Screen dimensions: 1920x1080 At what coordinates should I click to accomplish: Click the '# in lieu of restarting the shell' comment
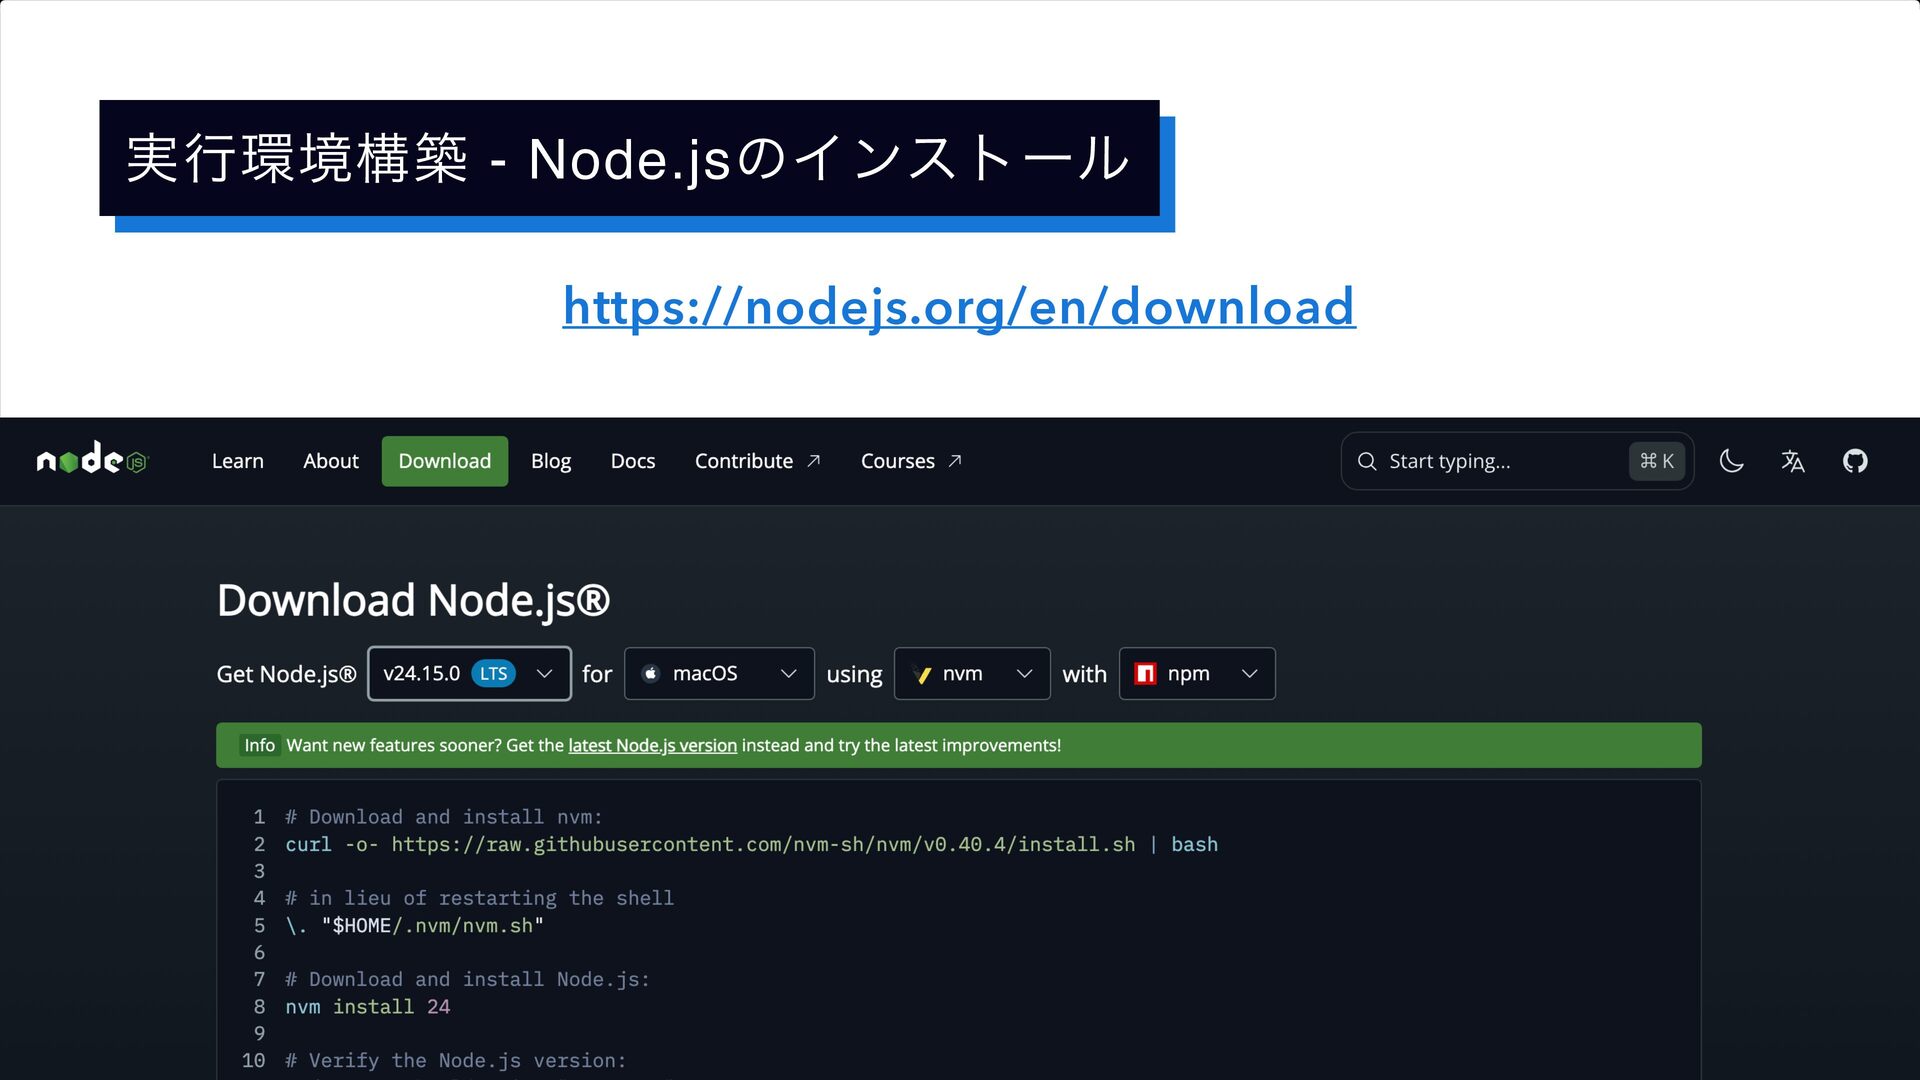point(479,899)
